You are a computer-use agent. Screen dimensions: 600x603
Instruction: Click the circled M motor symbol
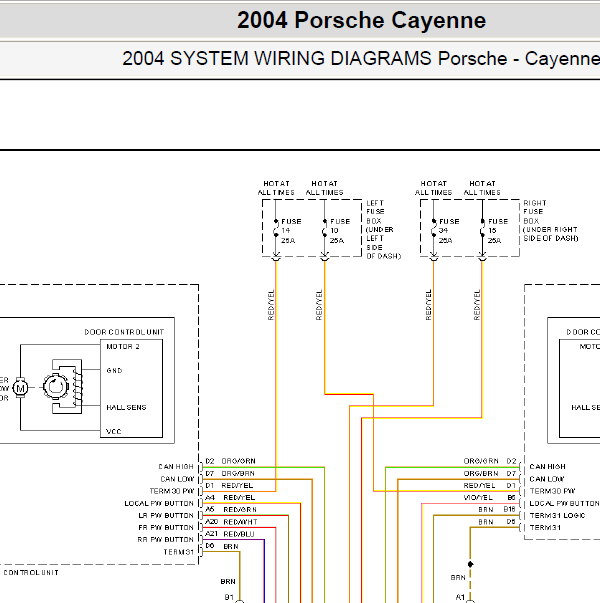click(x=20, y=388)
